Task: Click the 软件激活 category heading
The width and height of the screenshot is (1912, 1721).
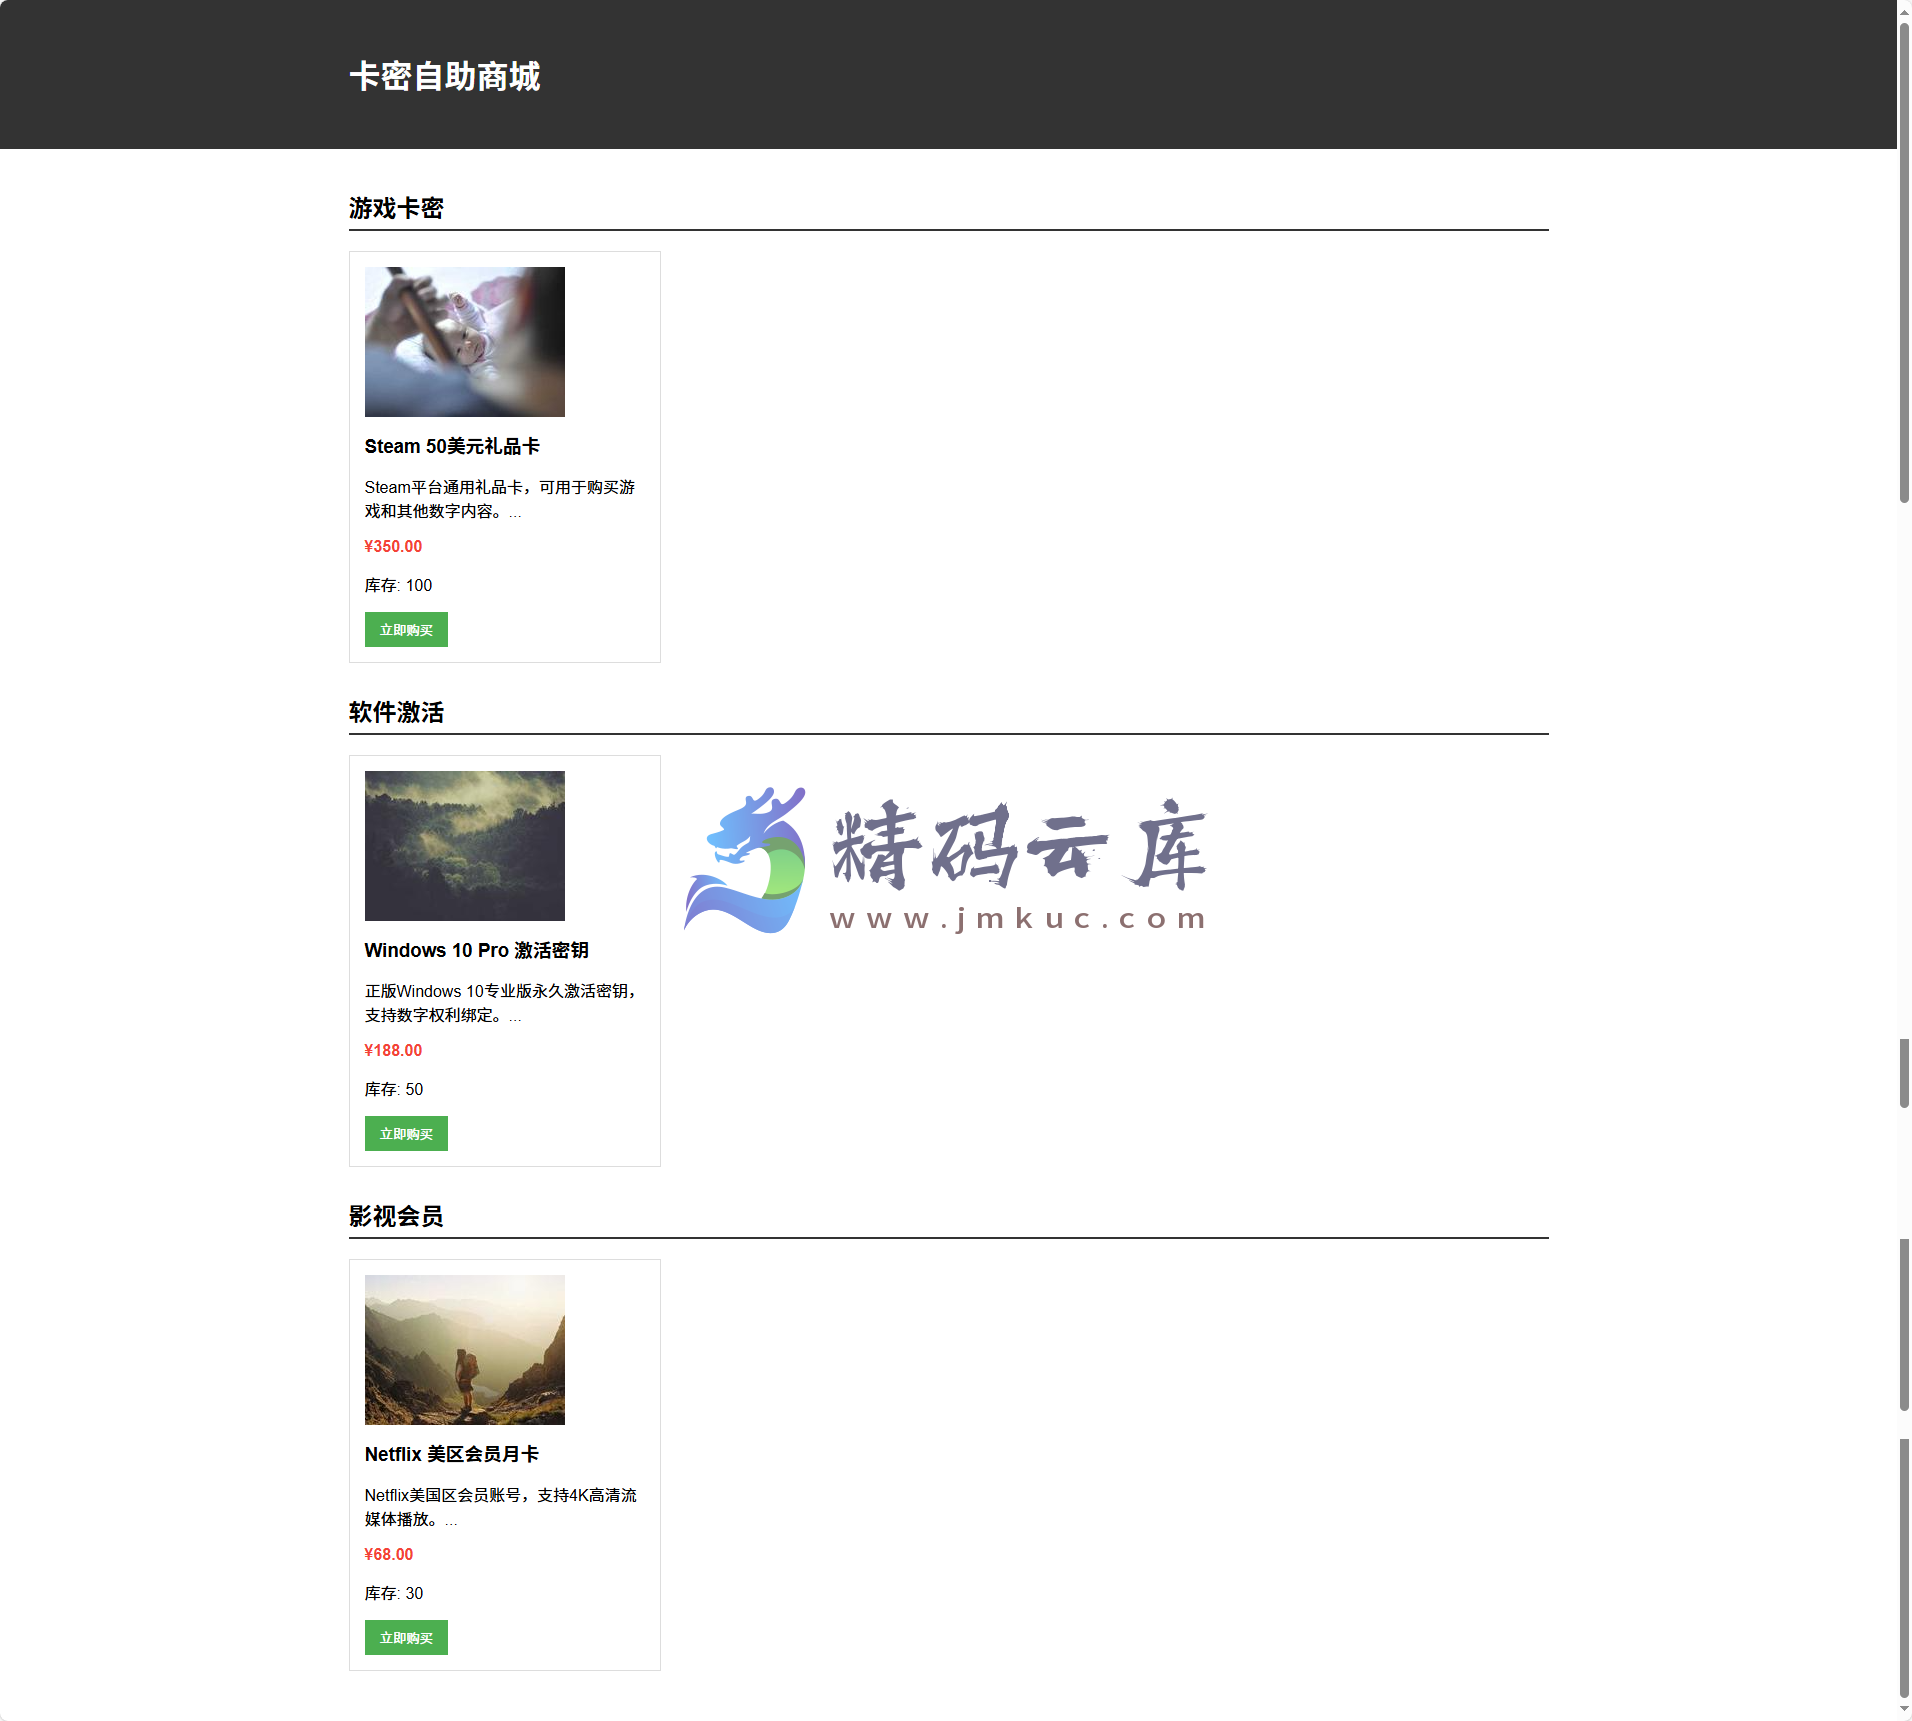Action: (x=396, y=712)
